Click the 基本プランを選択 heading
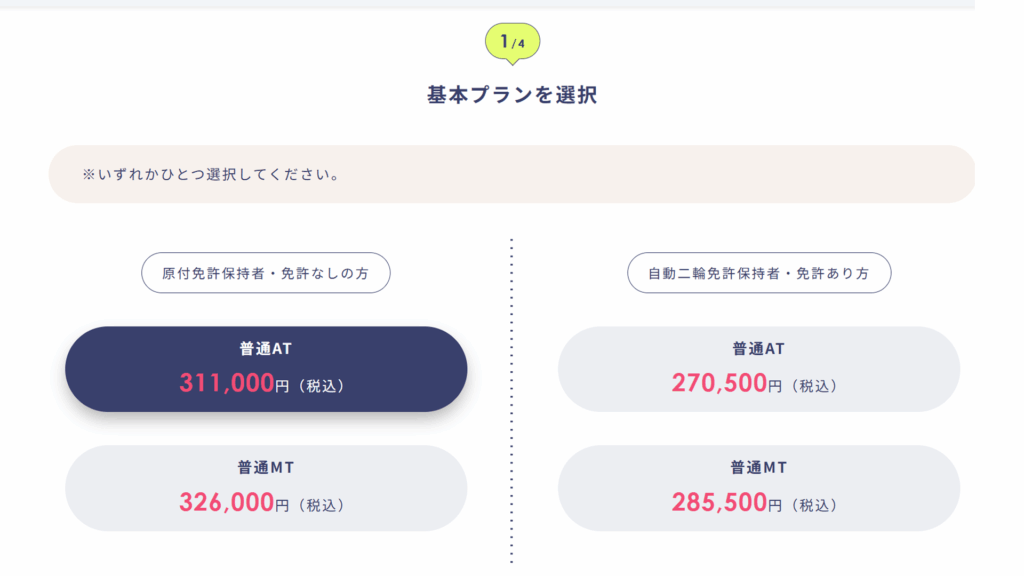This screenshot has height=576, width=1024. pyautogui.click(x=512, y=96)
